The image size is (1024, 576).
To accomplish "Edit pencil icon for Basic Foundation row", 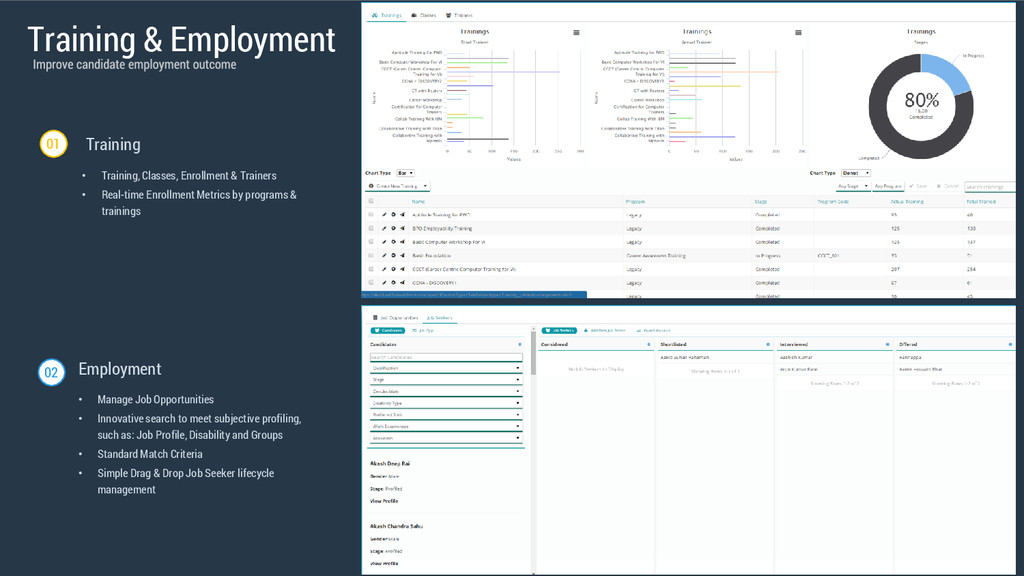I will pos(384,255).
